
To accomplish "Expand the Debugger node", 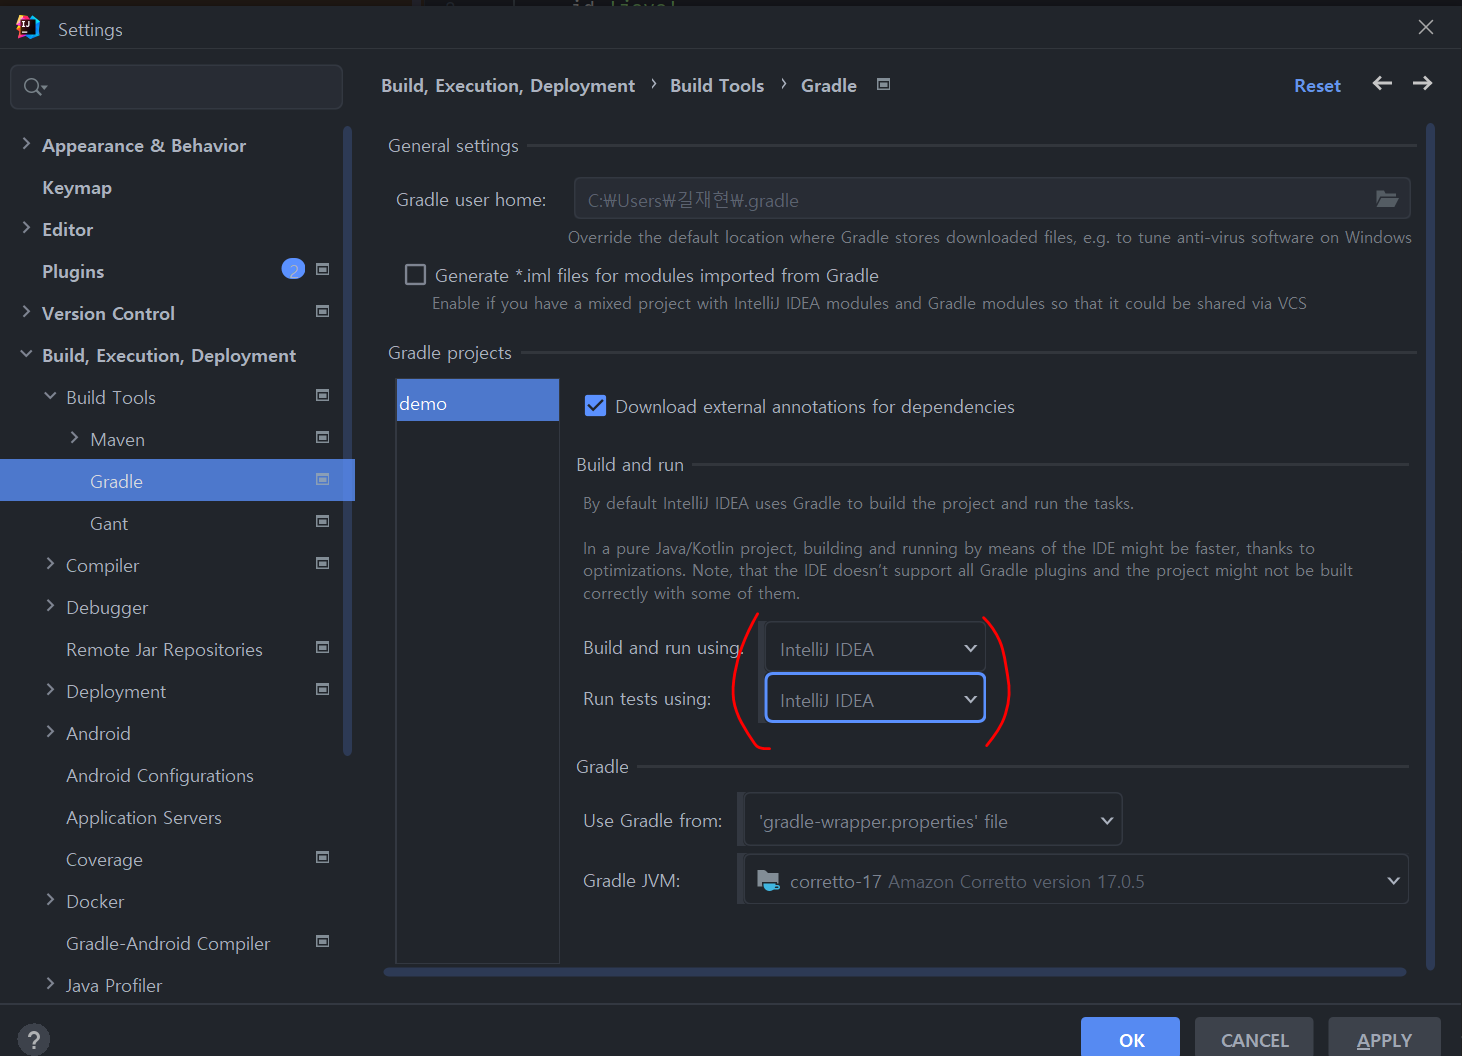I will point(50,606).
